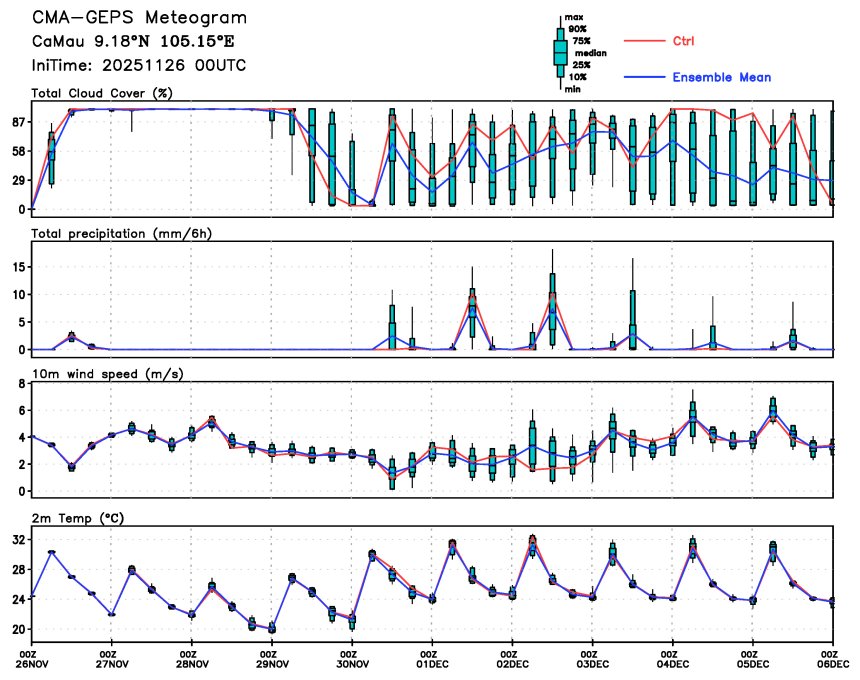Click the 4 tick on wind speed axis
Screen dimensions: 860x680
(22, 438)
